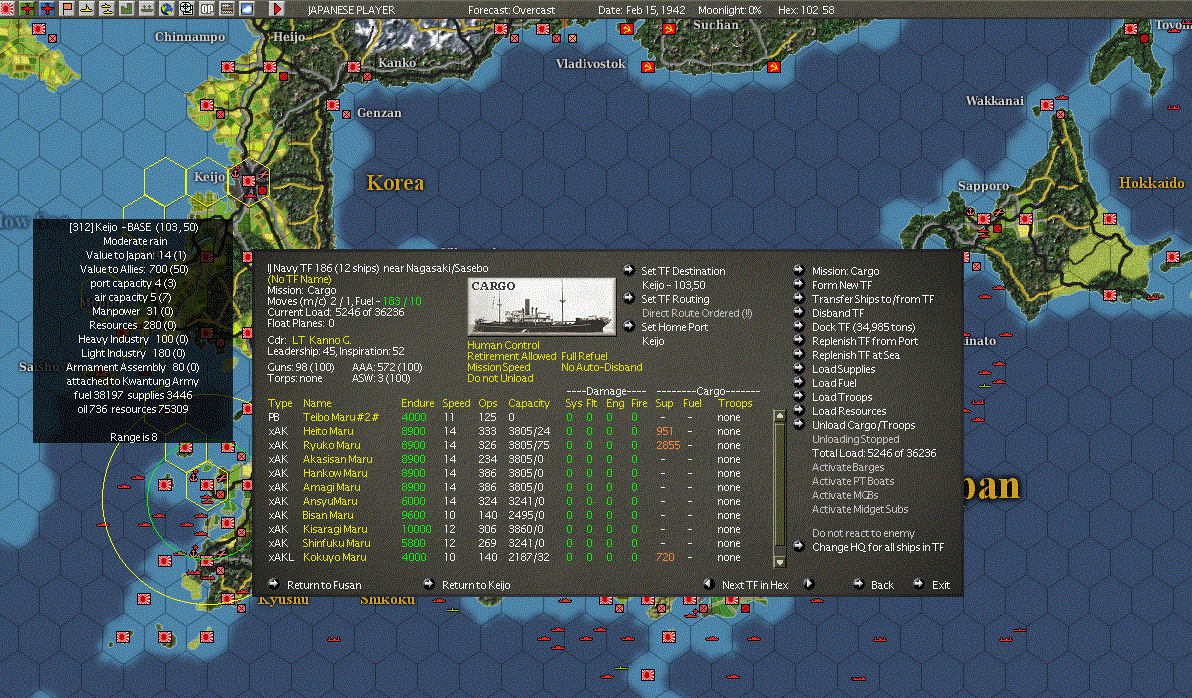Image resolution: width=1192 pixels, height=698 pixels.
Task: Click the two yellow ships toolbar icon
Action: tap(106, 8)
